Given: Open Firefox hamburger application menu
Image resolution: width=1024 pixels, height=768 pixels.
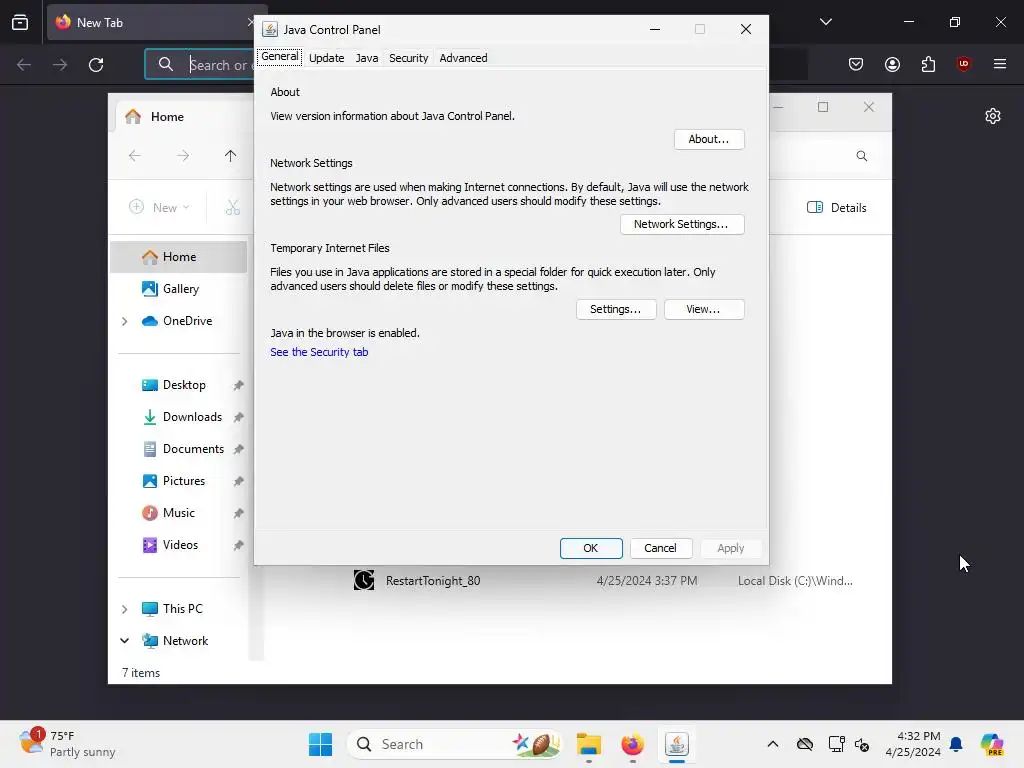Looking at the screenshot, I should (x=999, y=64).
